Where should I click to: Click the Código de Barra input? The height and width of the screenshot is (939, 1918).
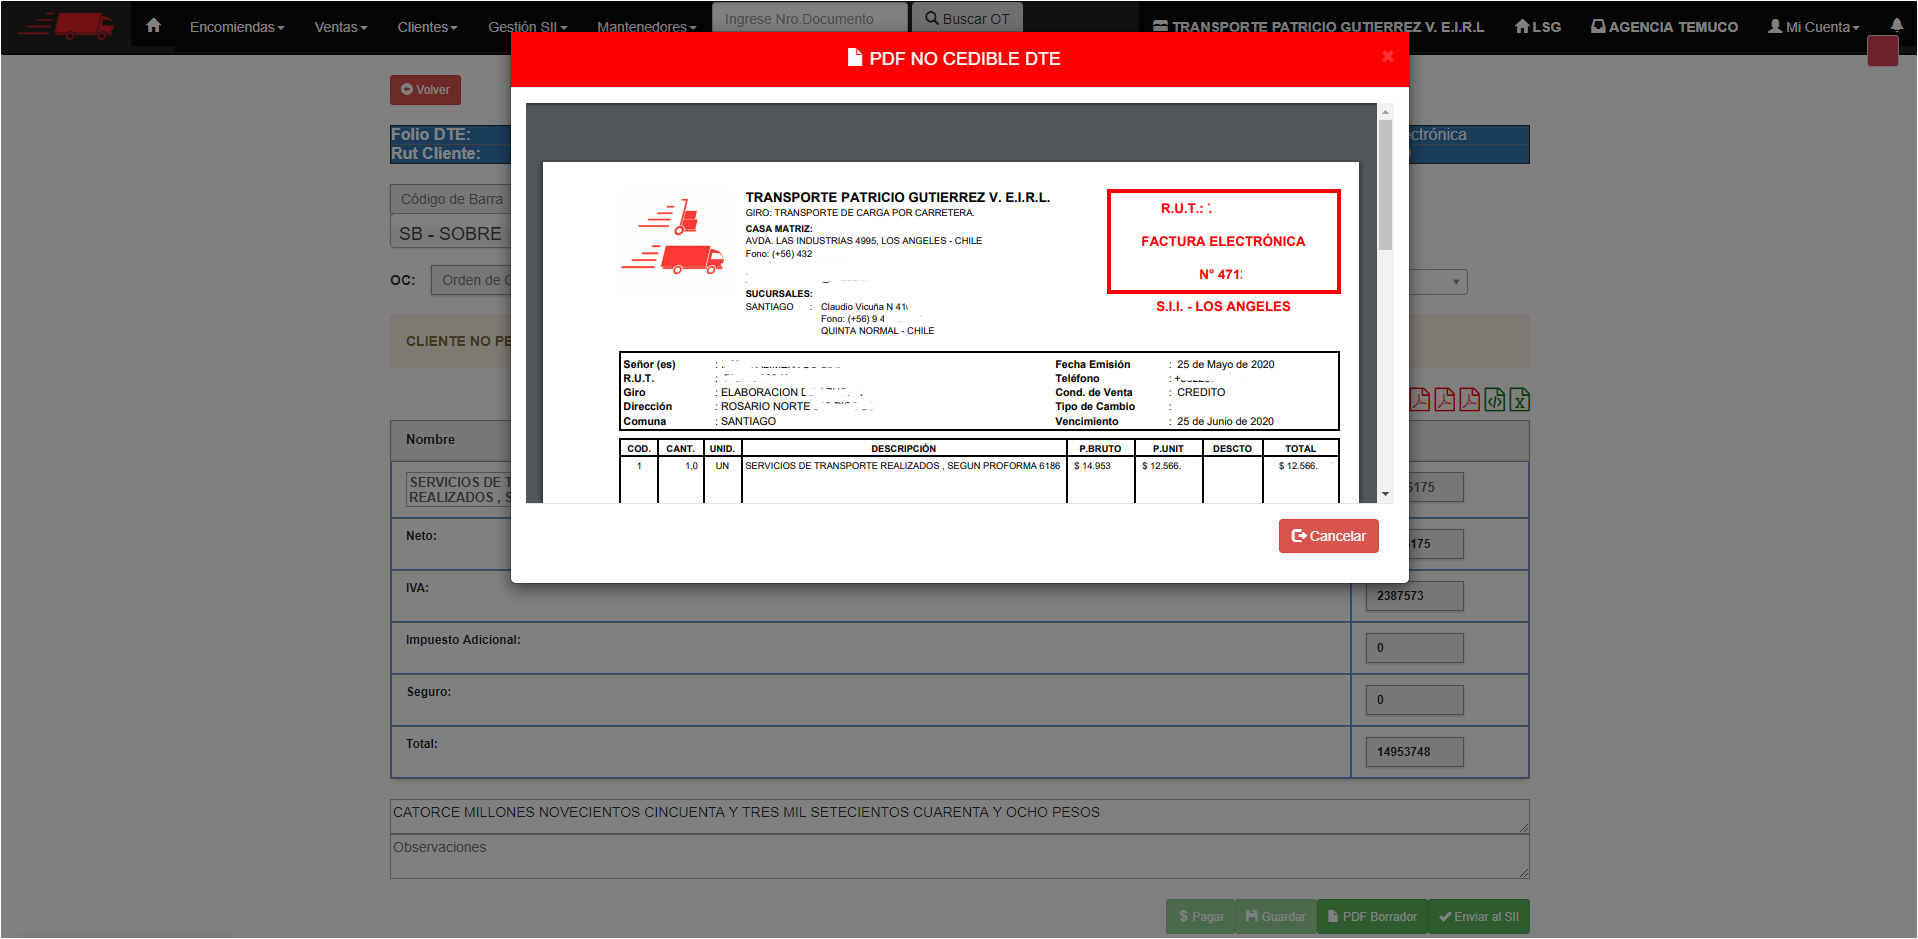click(x=451, y=199)
